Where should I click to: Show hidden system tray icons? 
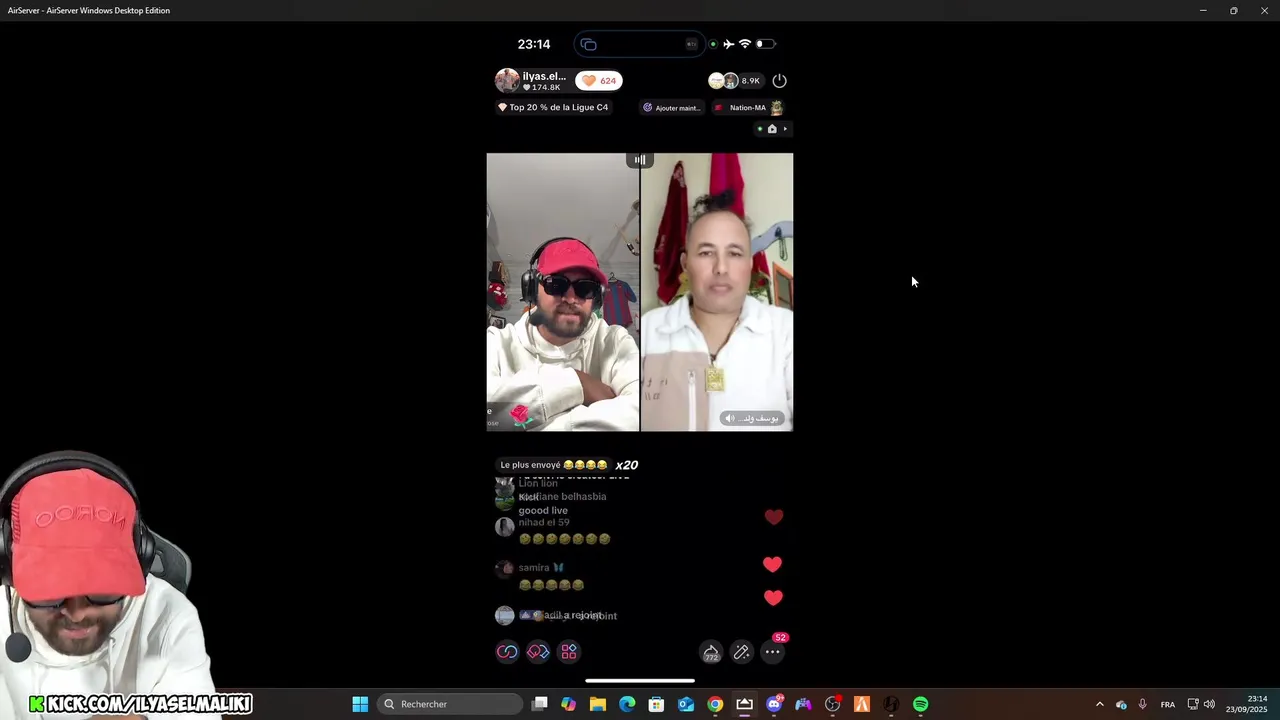pos(1100,704)
